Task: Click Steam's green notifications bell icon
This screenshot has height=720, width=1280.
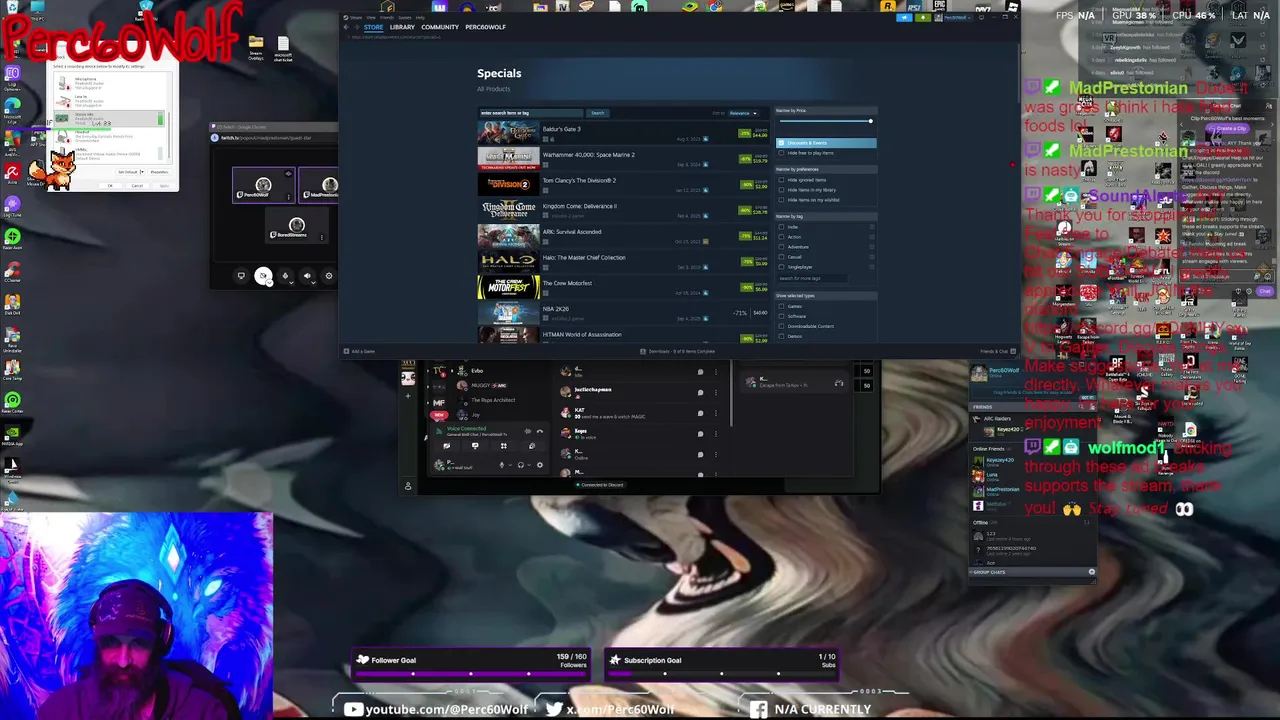Action: point(923,17)
